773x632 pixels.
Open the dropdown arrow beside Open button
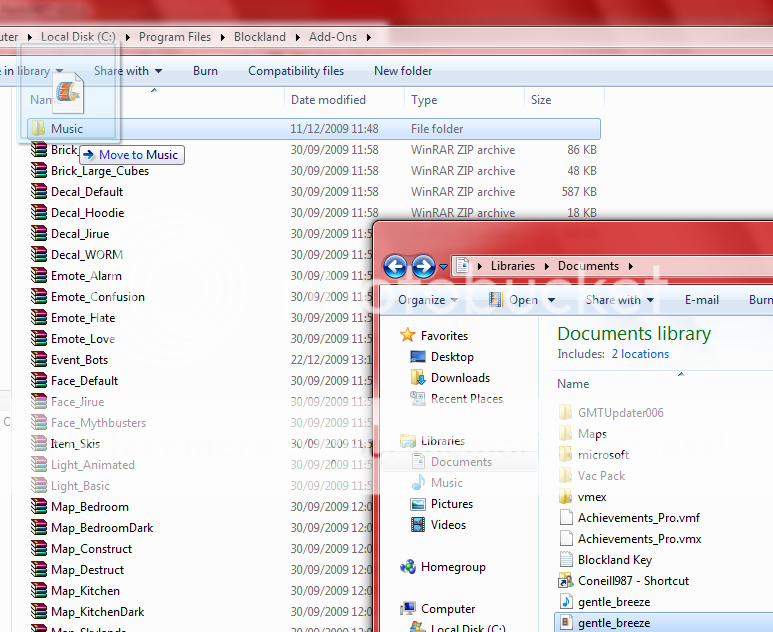pos(552,300)
